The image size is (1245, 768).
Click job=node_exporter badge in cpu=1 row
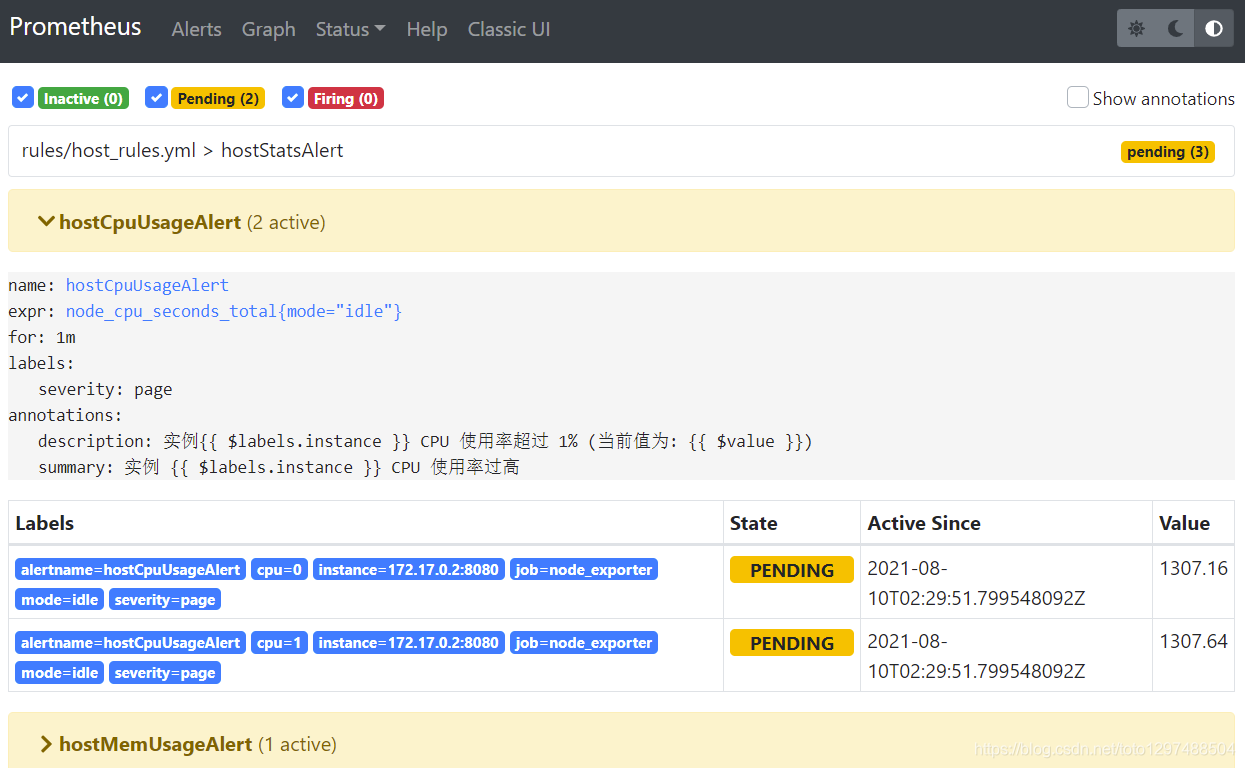pyautogui.click(x=584, y=643)
